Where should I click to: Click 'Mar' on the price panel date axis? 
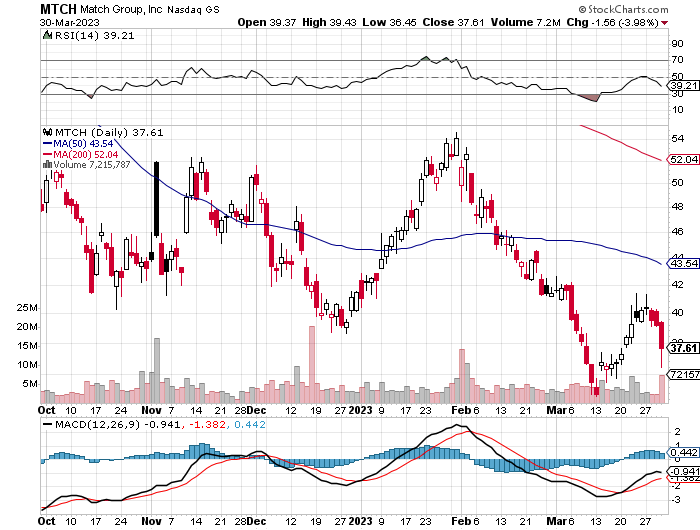556,410
